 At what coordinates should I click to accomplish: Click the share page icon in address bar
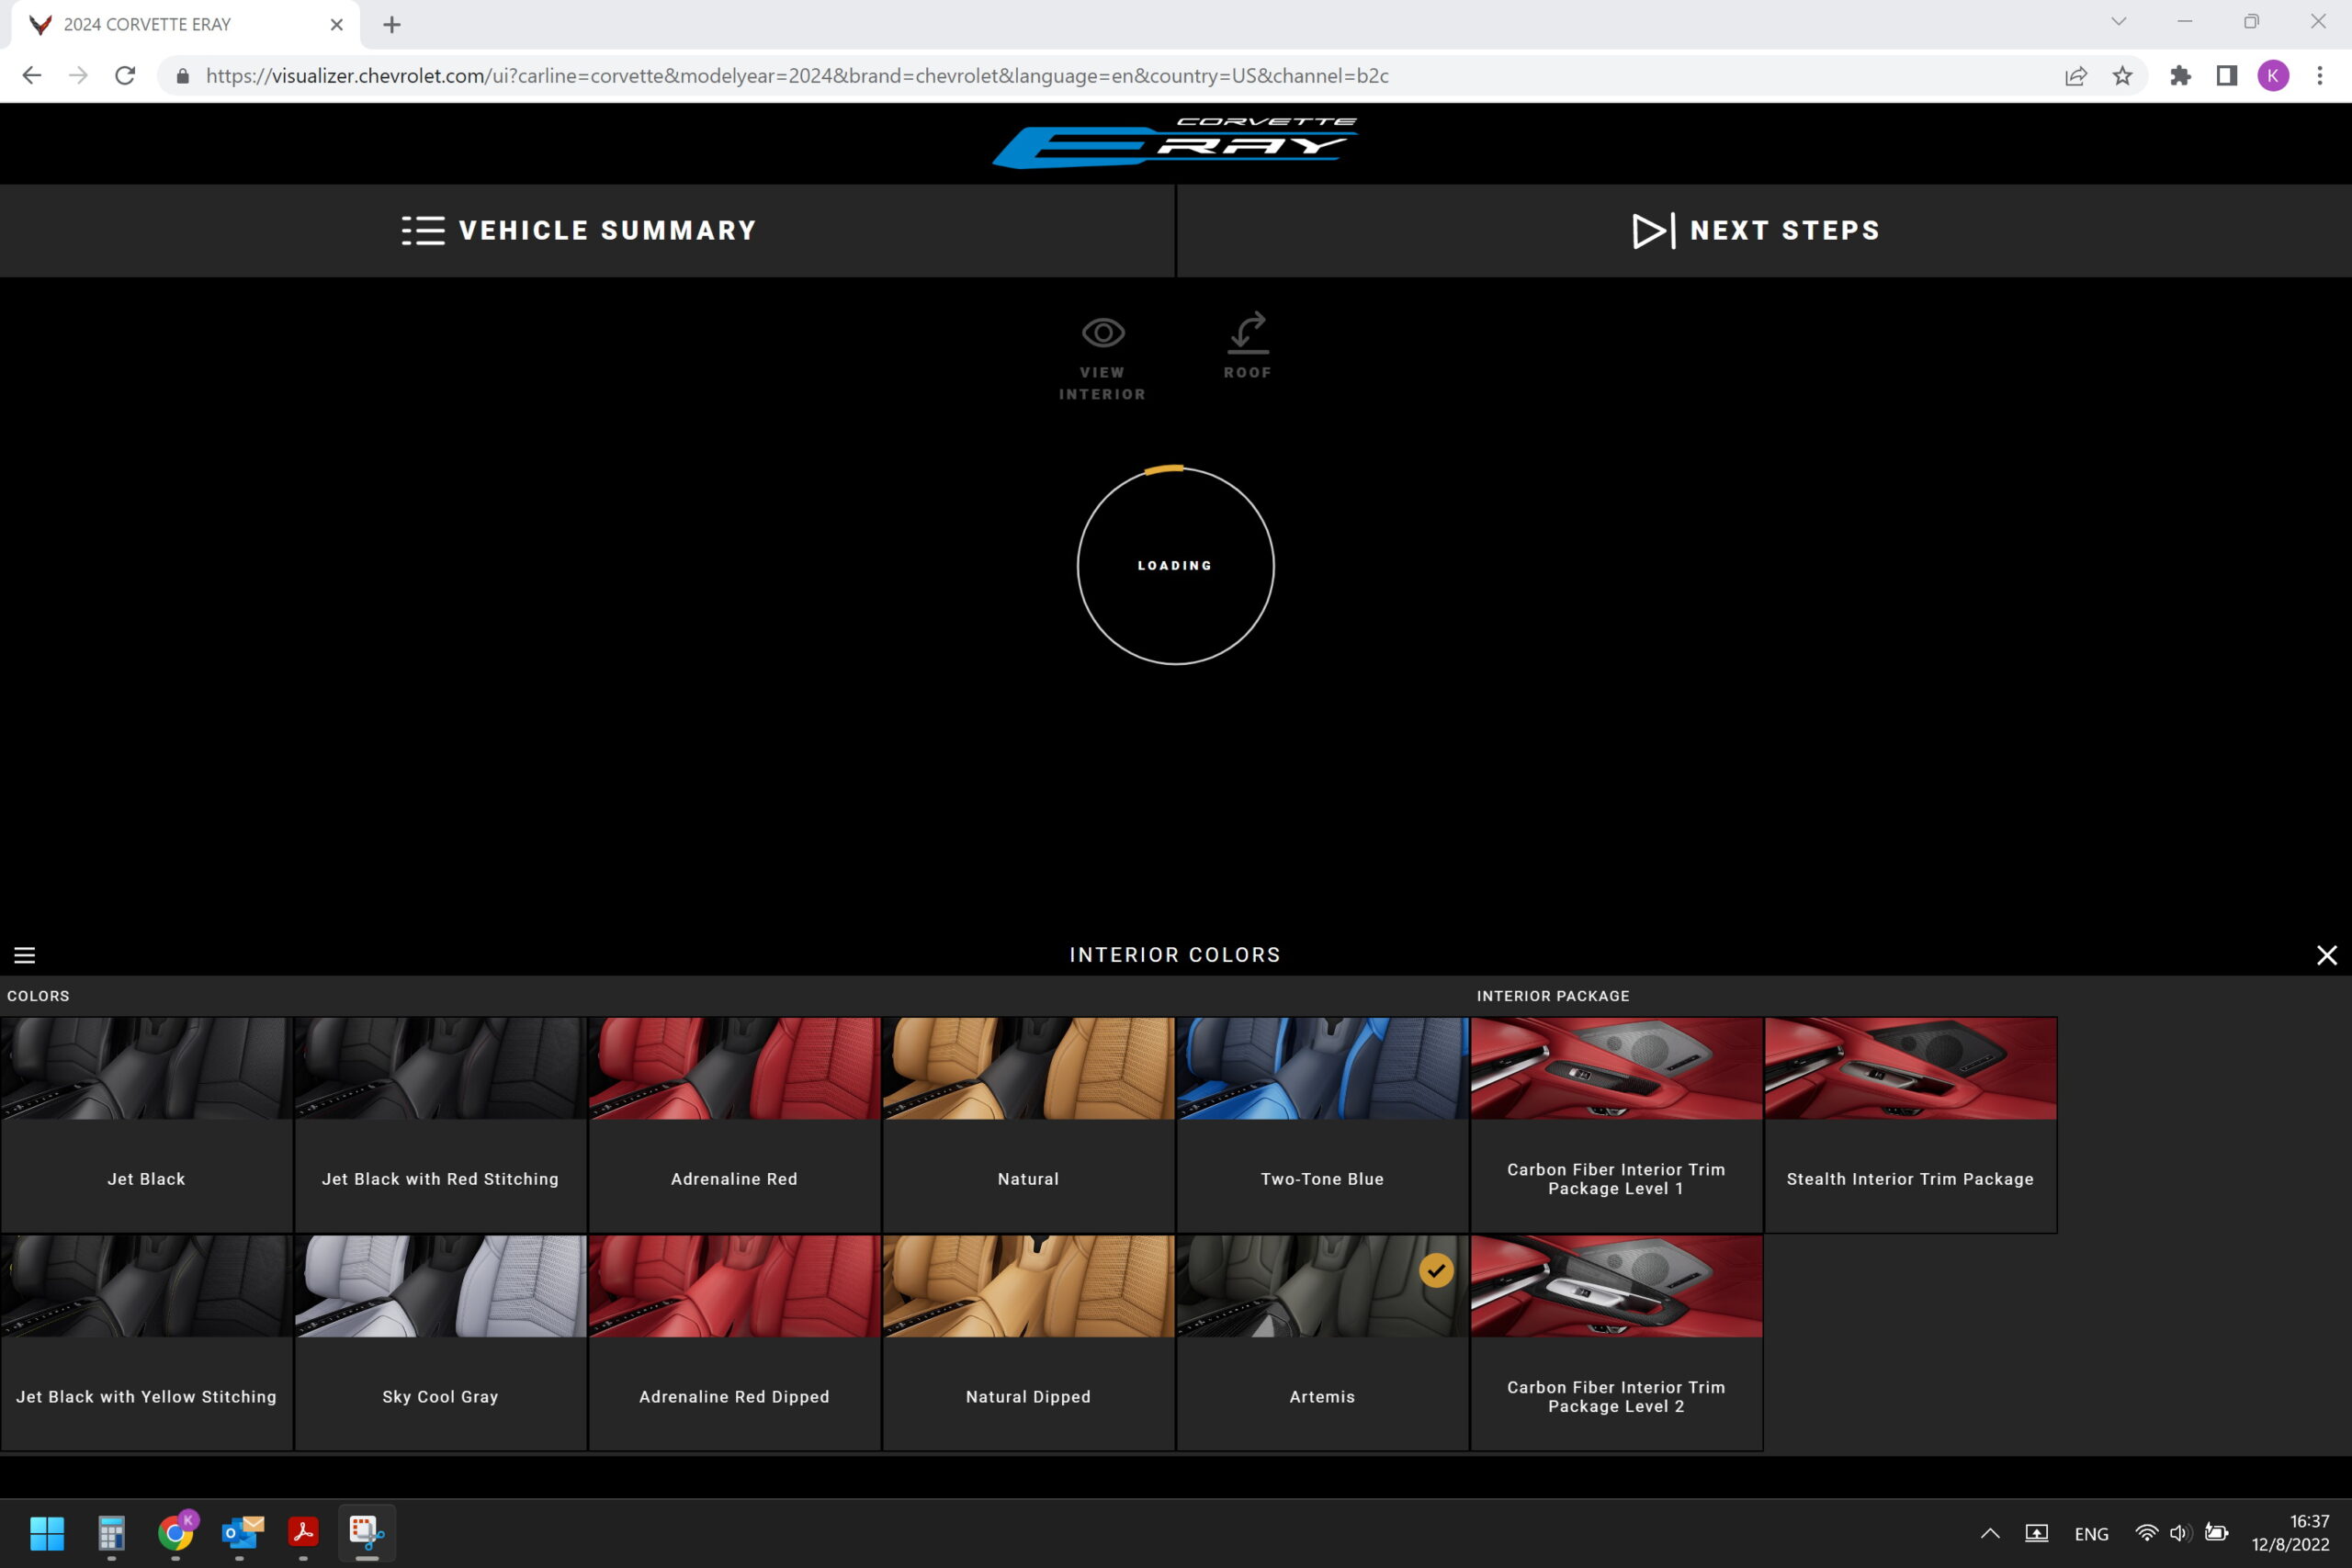(x=2075, y=76)
